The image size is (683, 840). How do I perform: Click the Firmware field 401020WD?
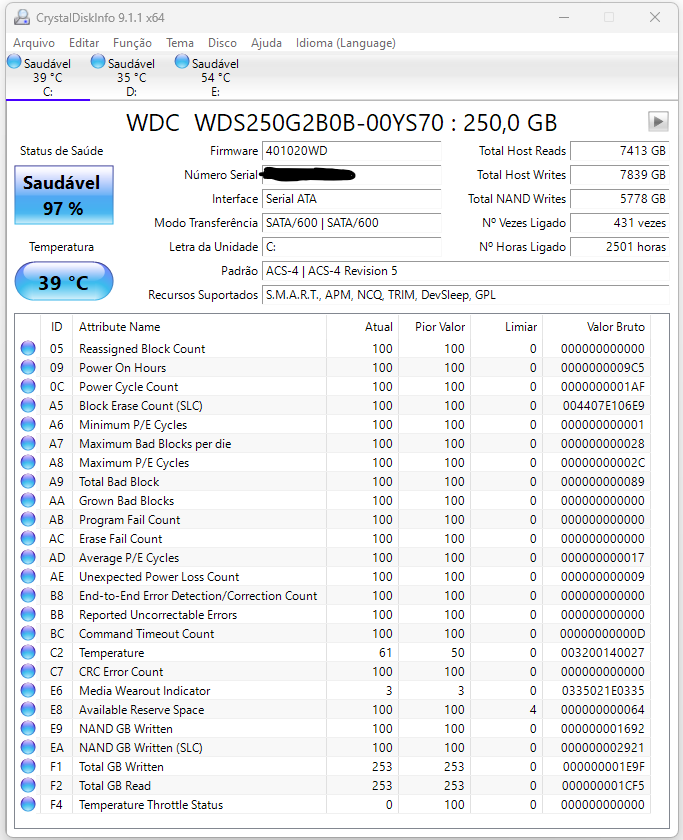[351, 151]
